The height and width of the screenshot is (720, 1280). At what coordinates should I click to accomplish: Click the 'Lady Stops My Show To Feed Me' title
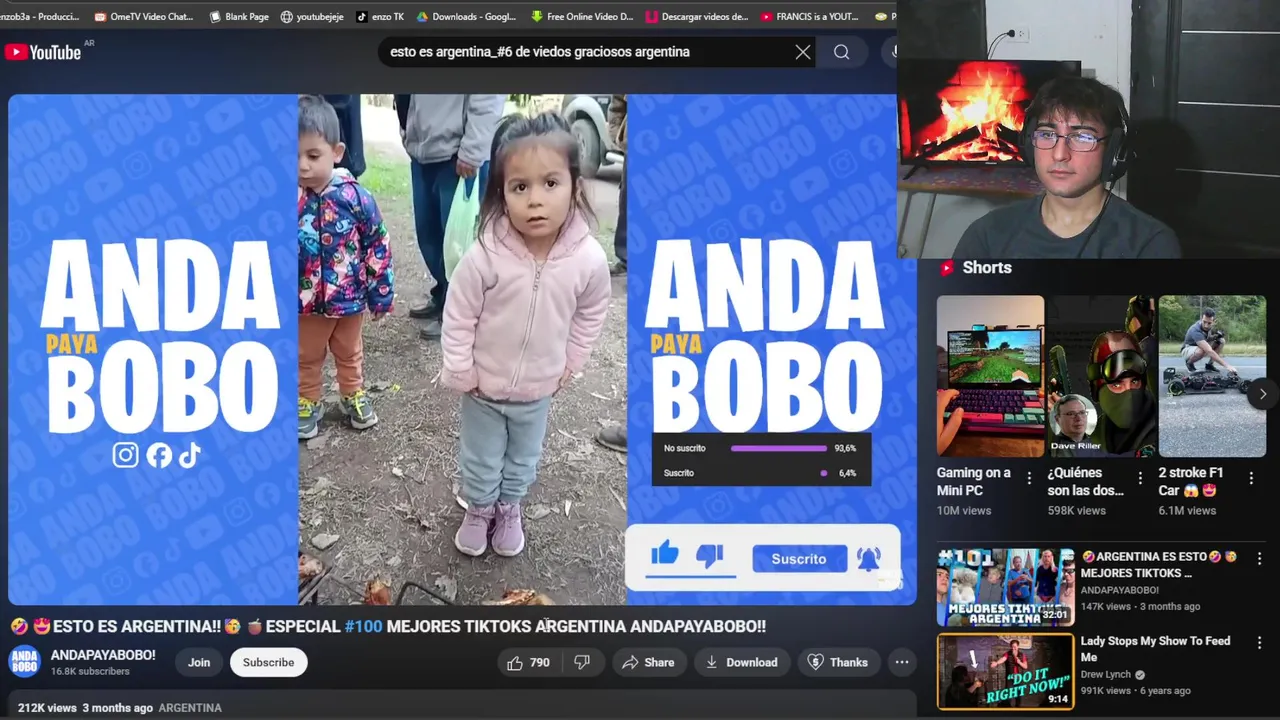point(1155,649)
